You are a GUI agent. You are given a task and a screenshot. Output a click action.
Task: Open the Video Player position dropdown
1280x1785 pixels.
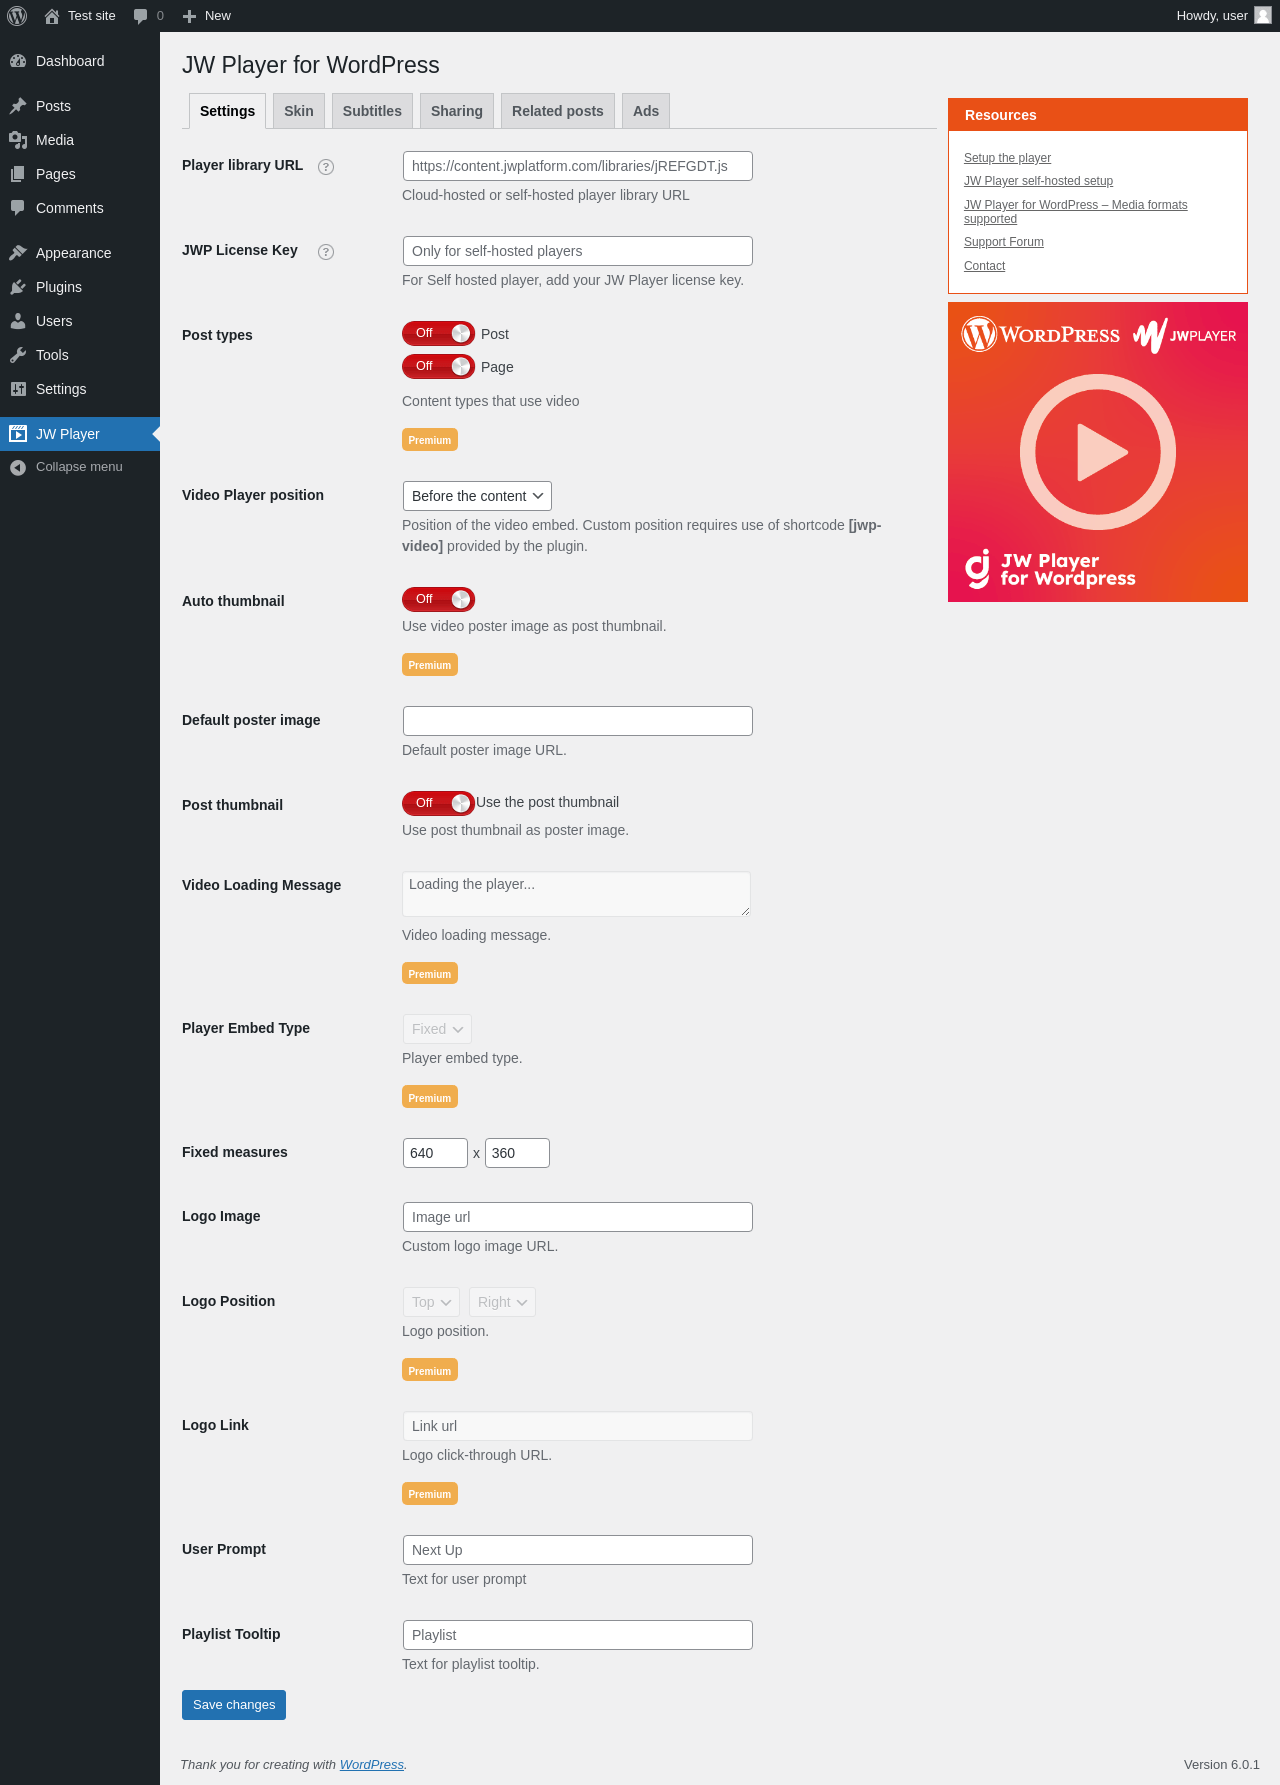477,496
